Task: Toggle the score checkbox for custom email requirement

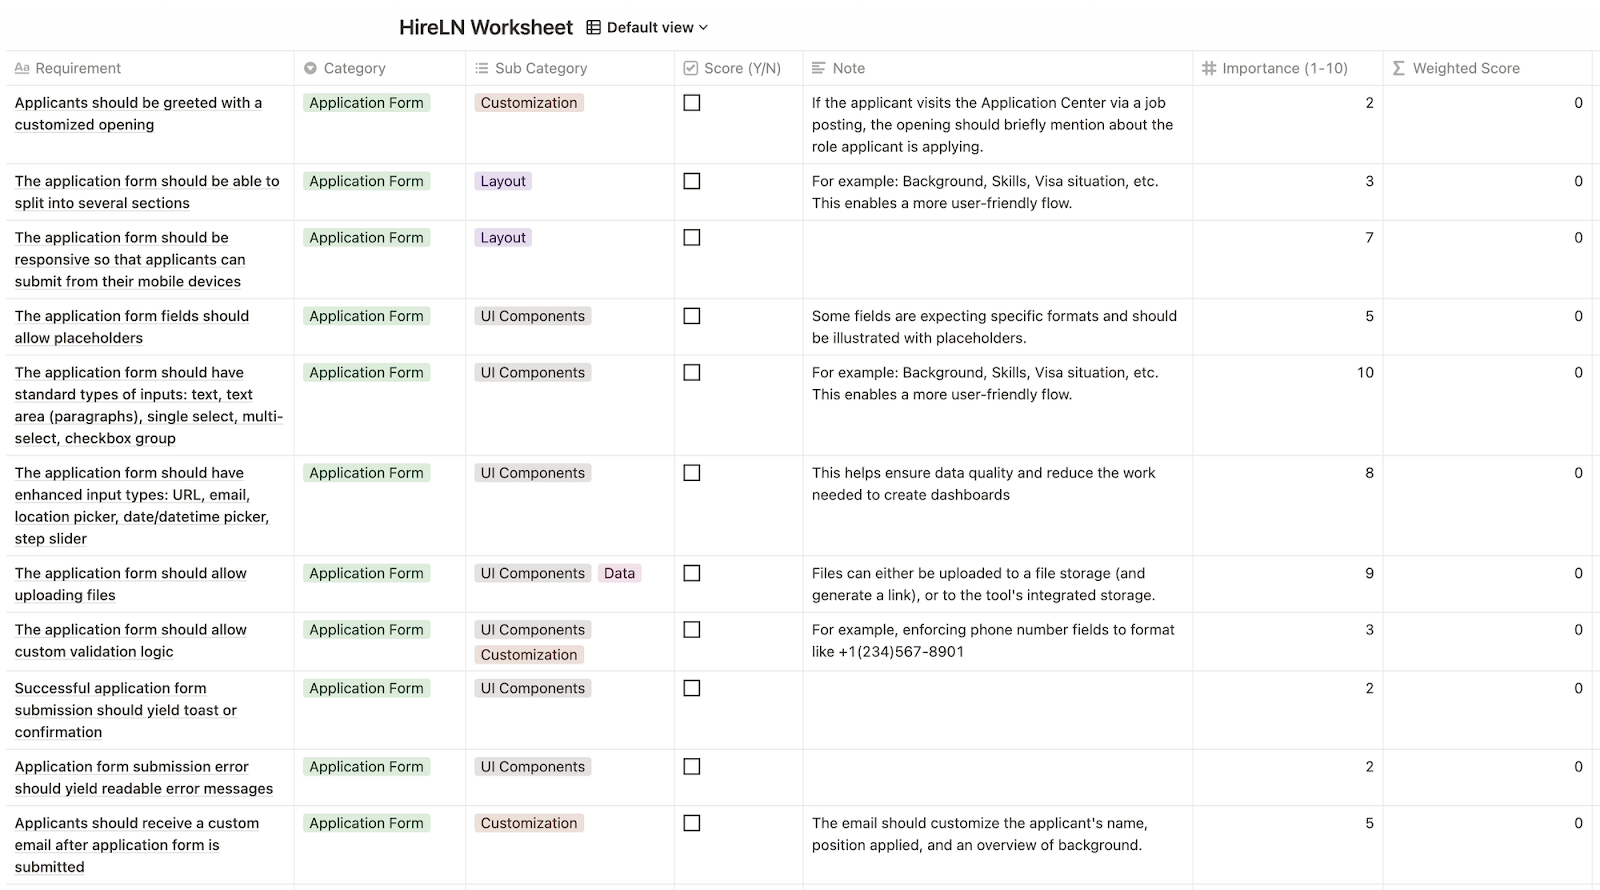Action: 692,823
